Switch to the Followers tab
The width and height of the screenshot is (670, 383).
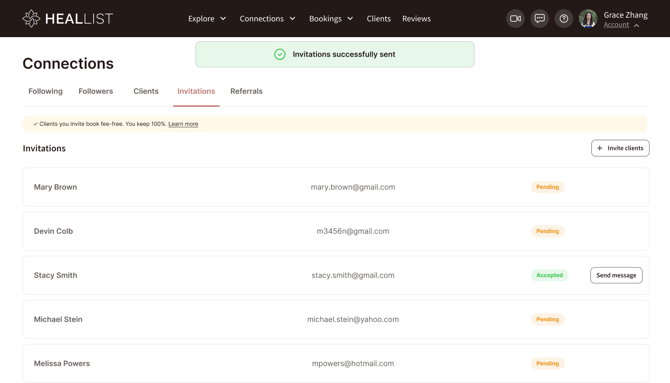pos(96,91)
